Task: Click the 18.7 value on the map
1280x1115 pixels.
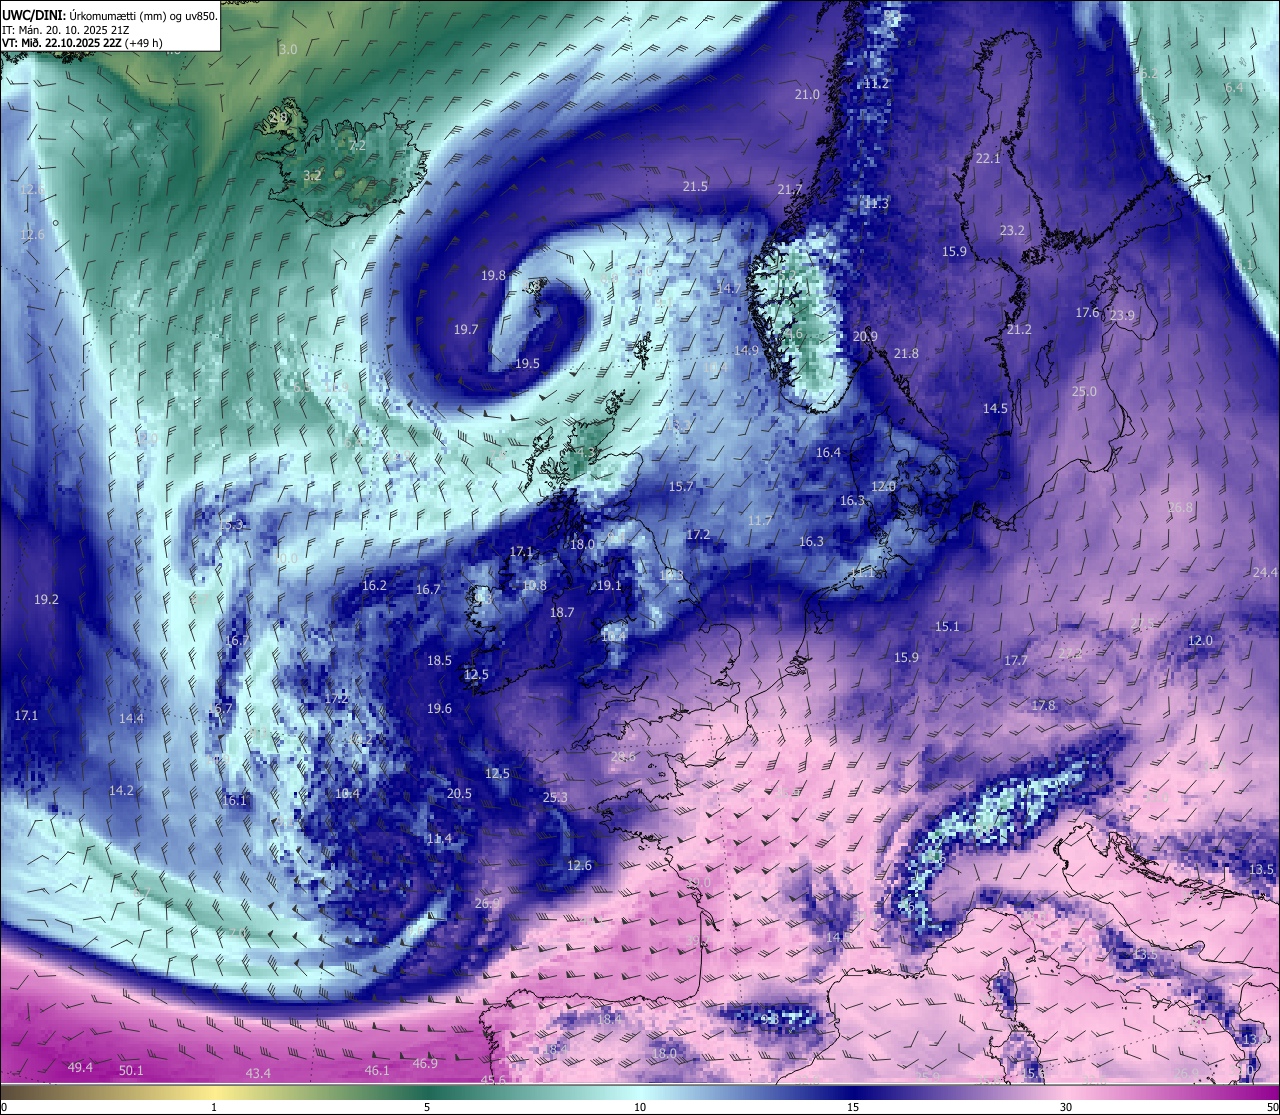Action: click(x=562, y=612)
